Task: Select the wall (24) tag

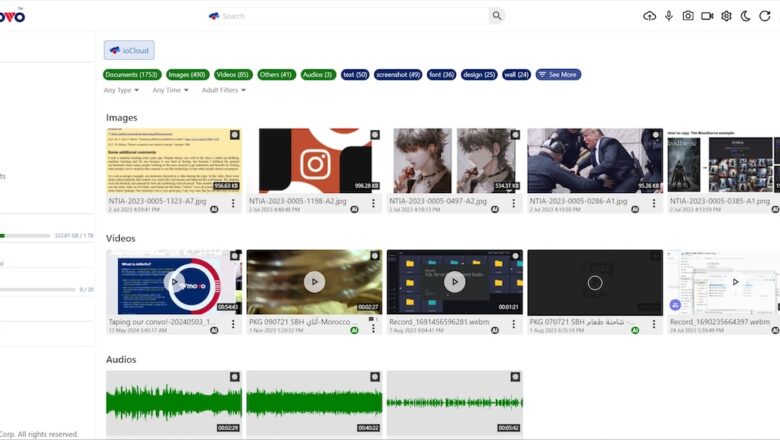Action: pos(516,75)
